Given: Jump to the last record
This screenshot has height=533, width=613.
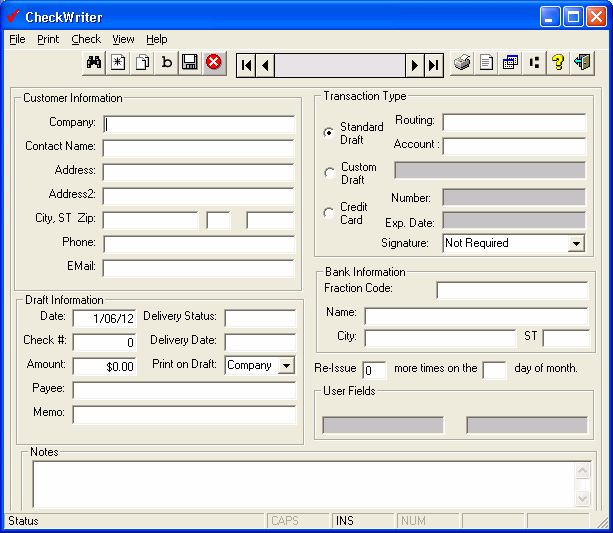Looking at the screenshot, I should (434, 65).
